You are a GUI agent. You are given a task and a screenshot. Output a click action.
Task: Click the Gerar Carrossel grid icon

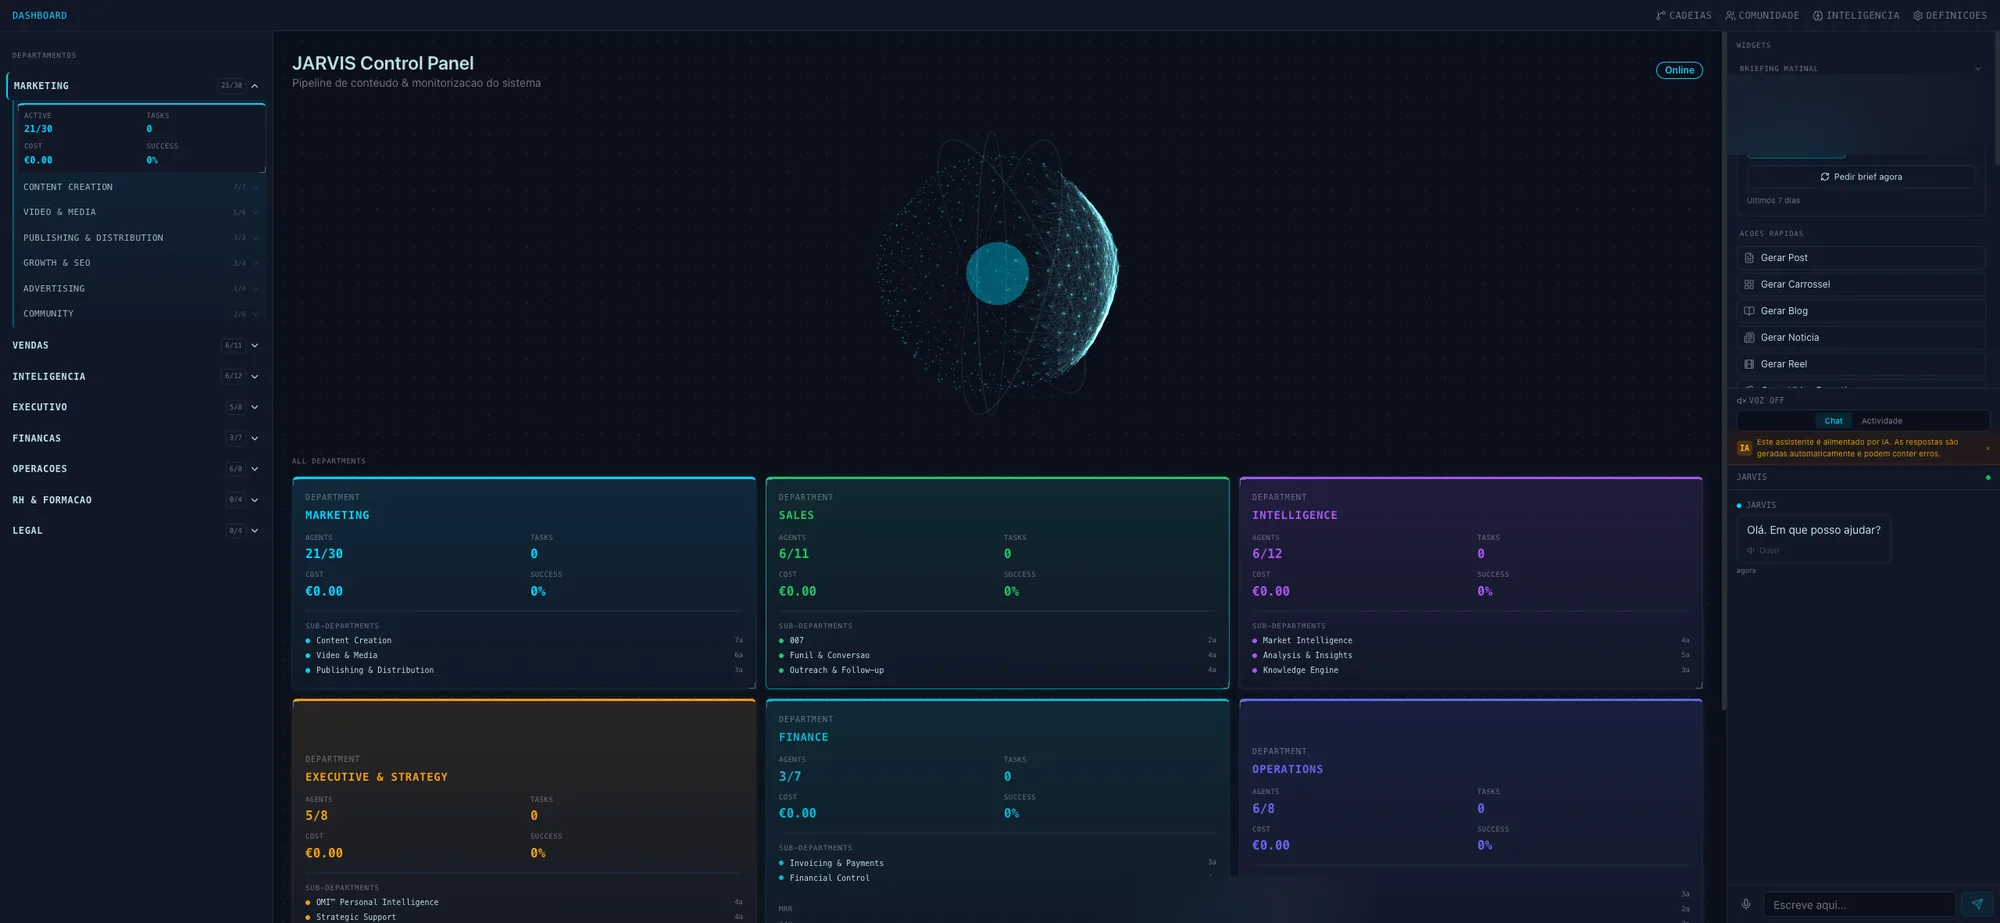point(1749,285)
